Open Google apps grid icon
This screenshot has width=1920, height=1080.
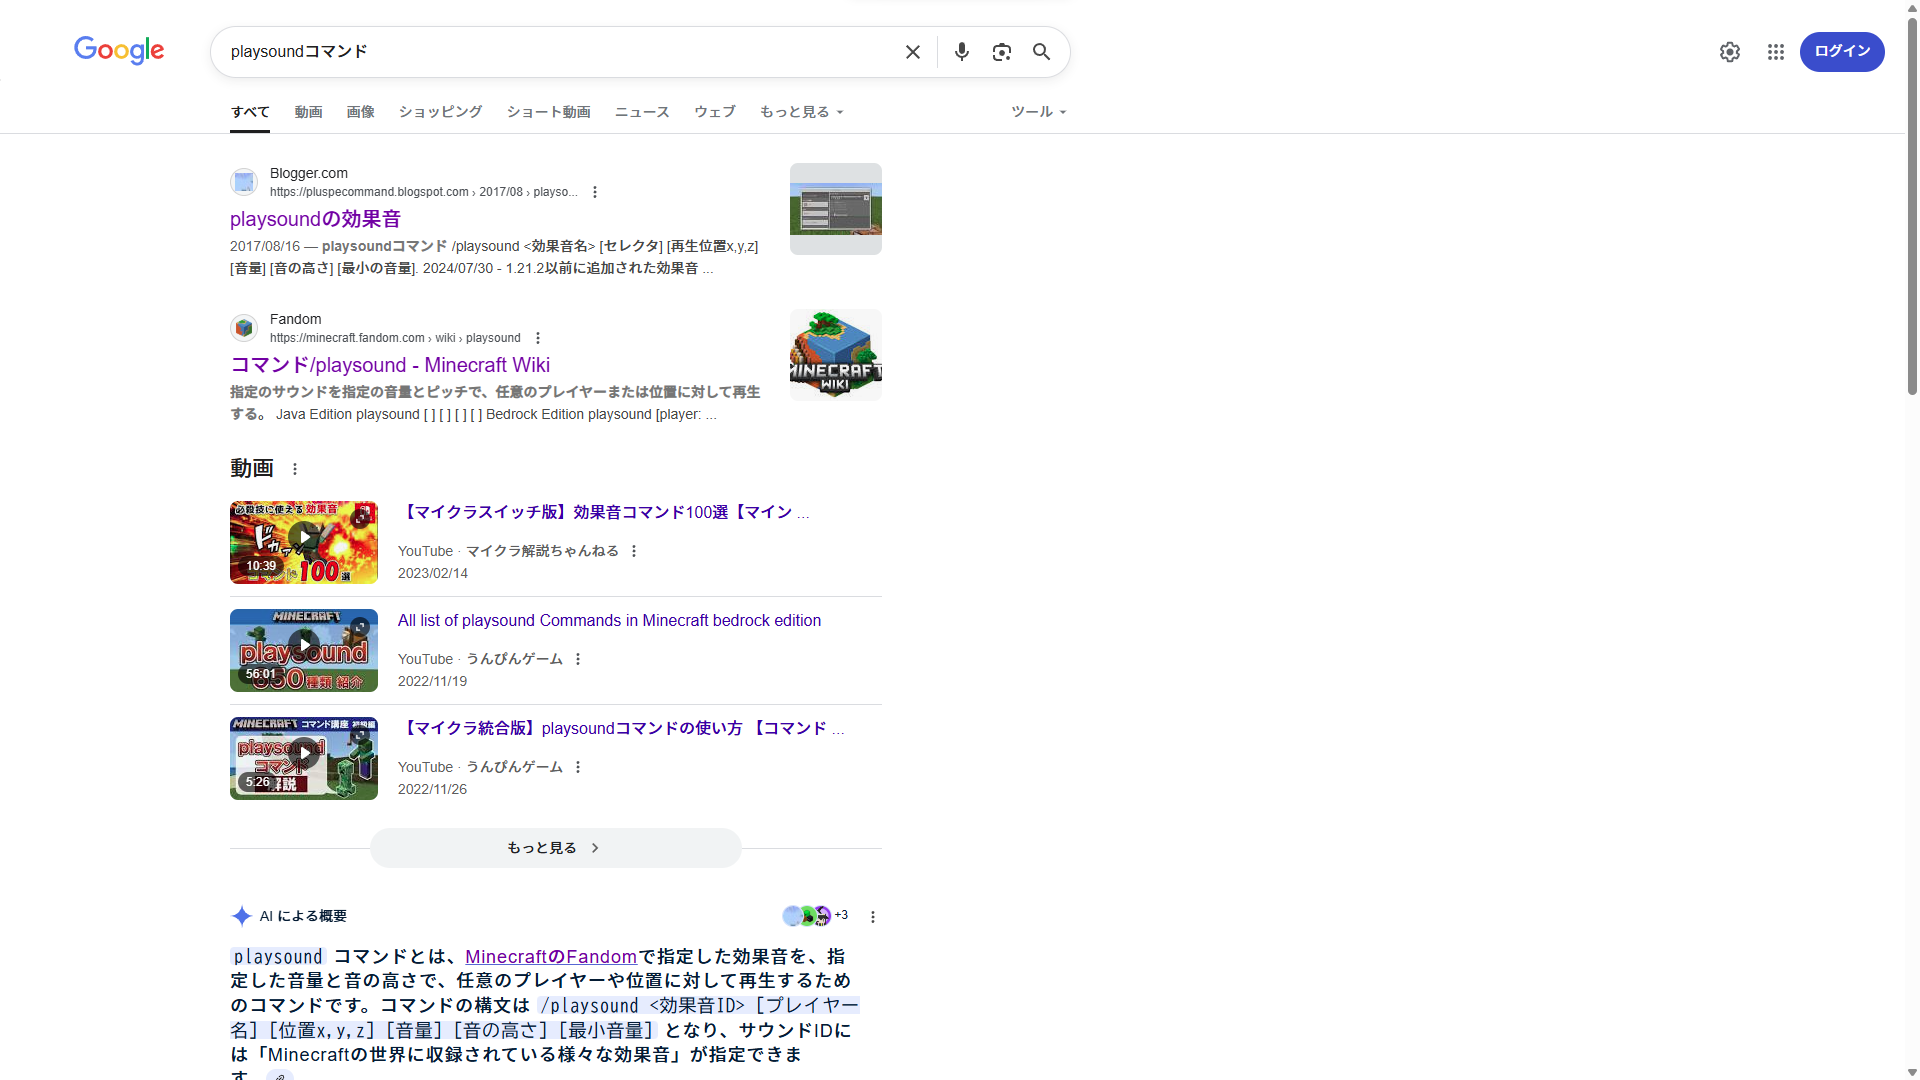(1776, 52)
